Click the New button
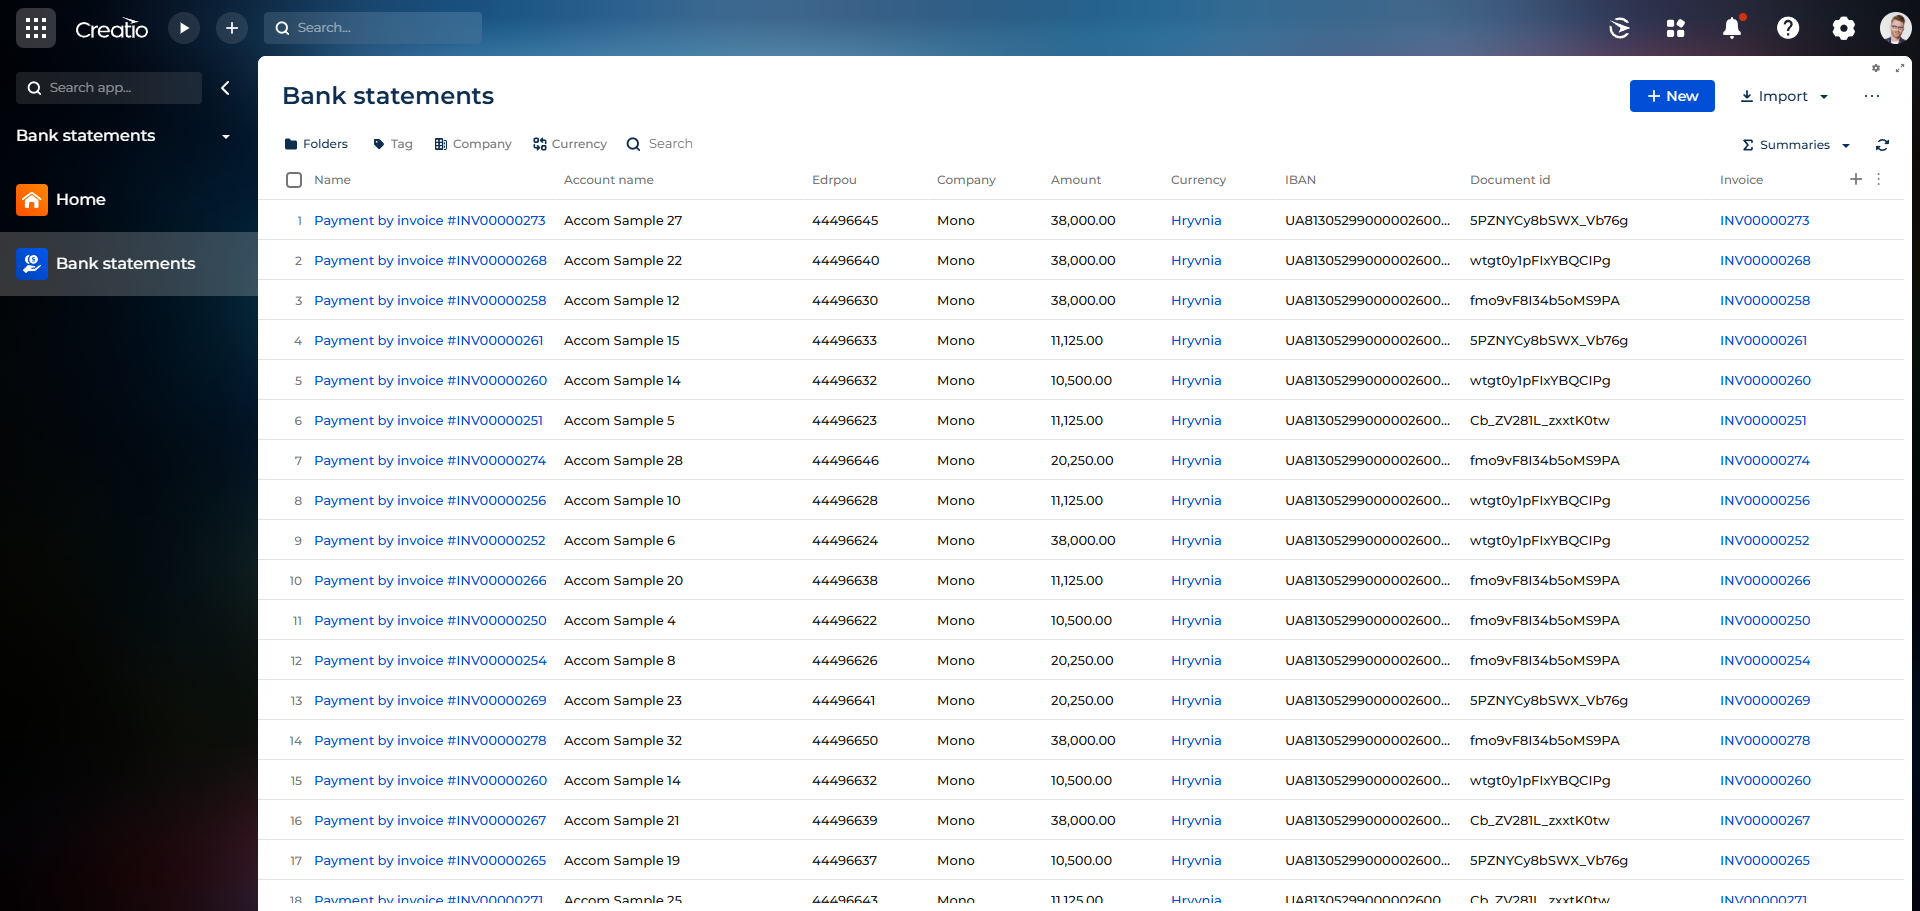The height and width of the screenshot is (911, 1920). coord(1671,96)
